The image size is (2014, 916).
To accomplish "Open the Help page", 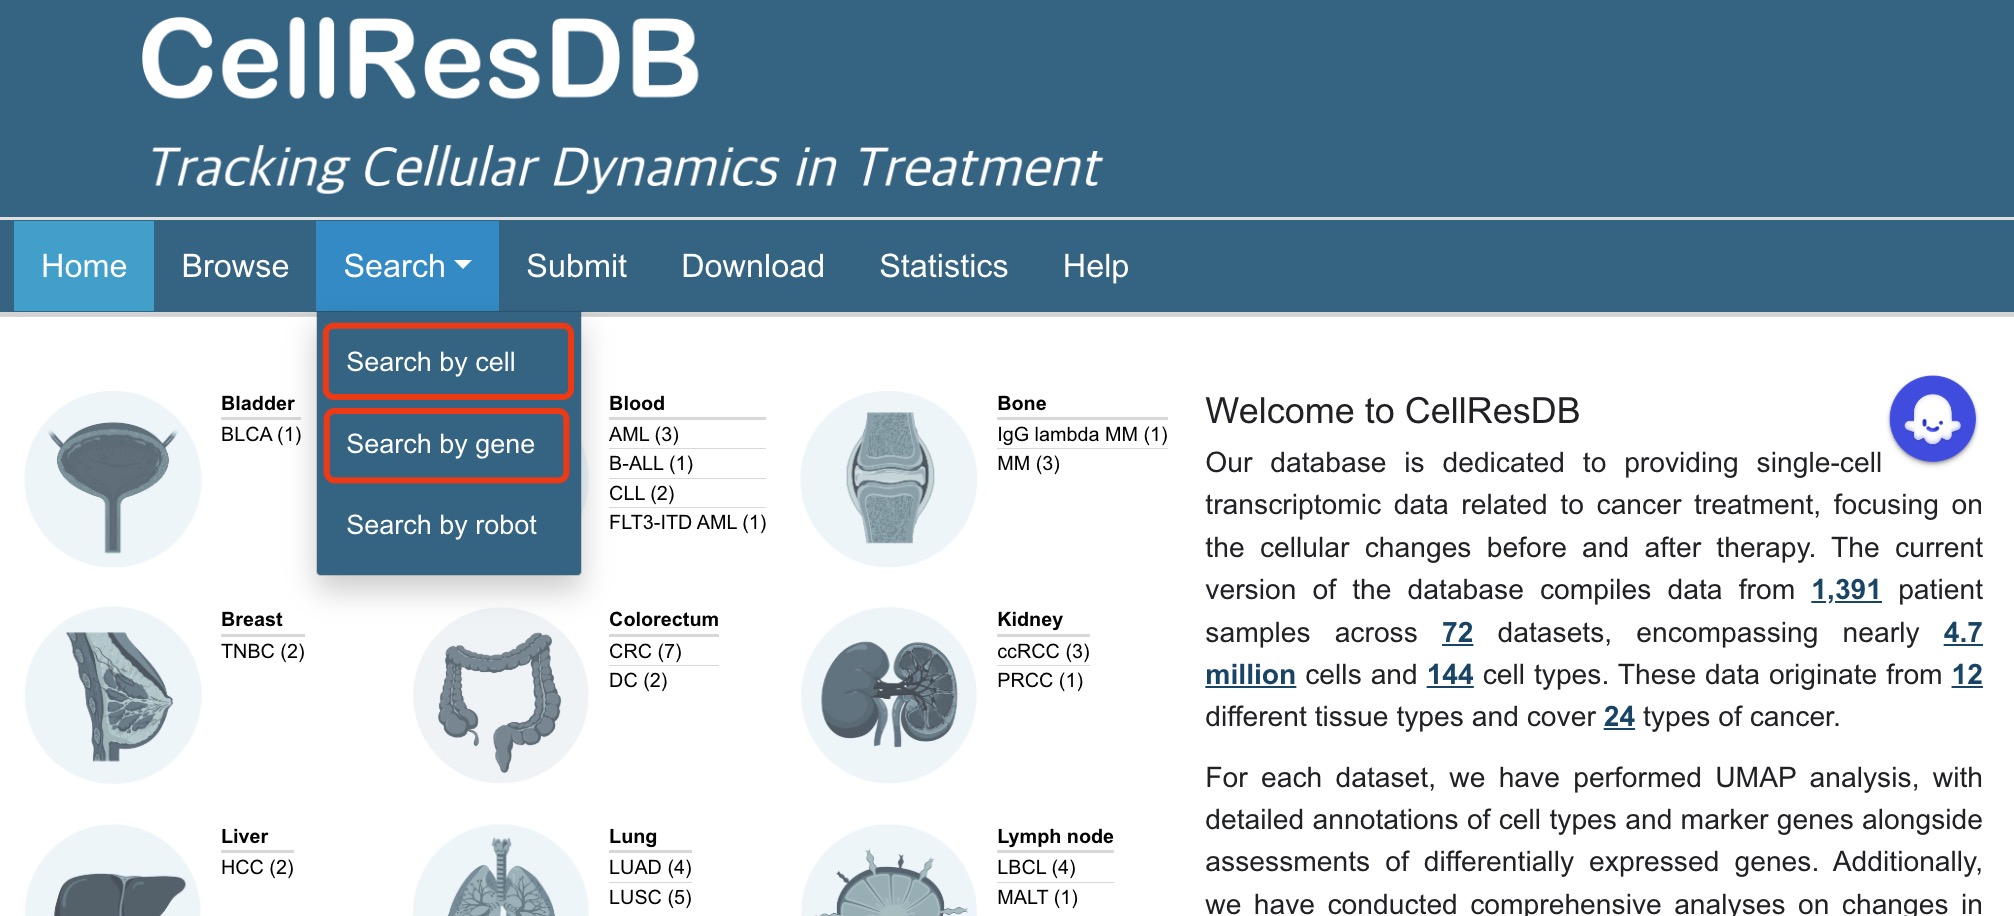I will tap(1096, 266).
